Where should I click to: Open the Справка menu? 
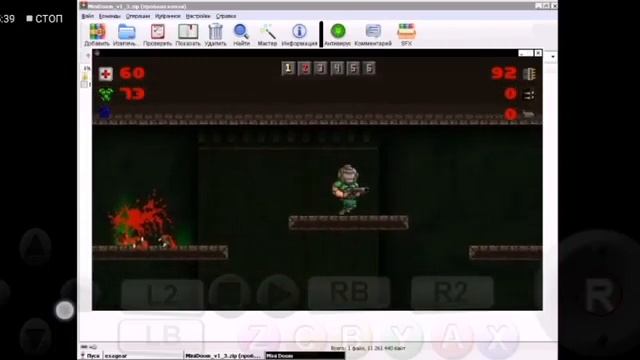click(x=226, y=16)
